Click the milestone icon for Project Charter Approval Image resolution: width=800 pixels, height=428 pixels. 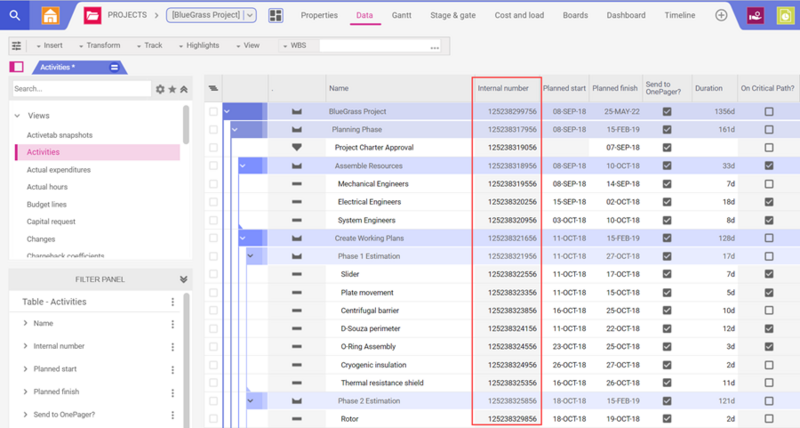(x=296, y=147)
